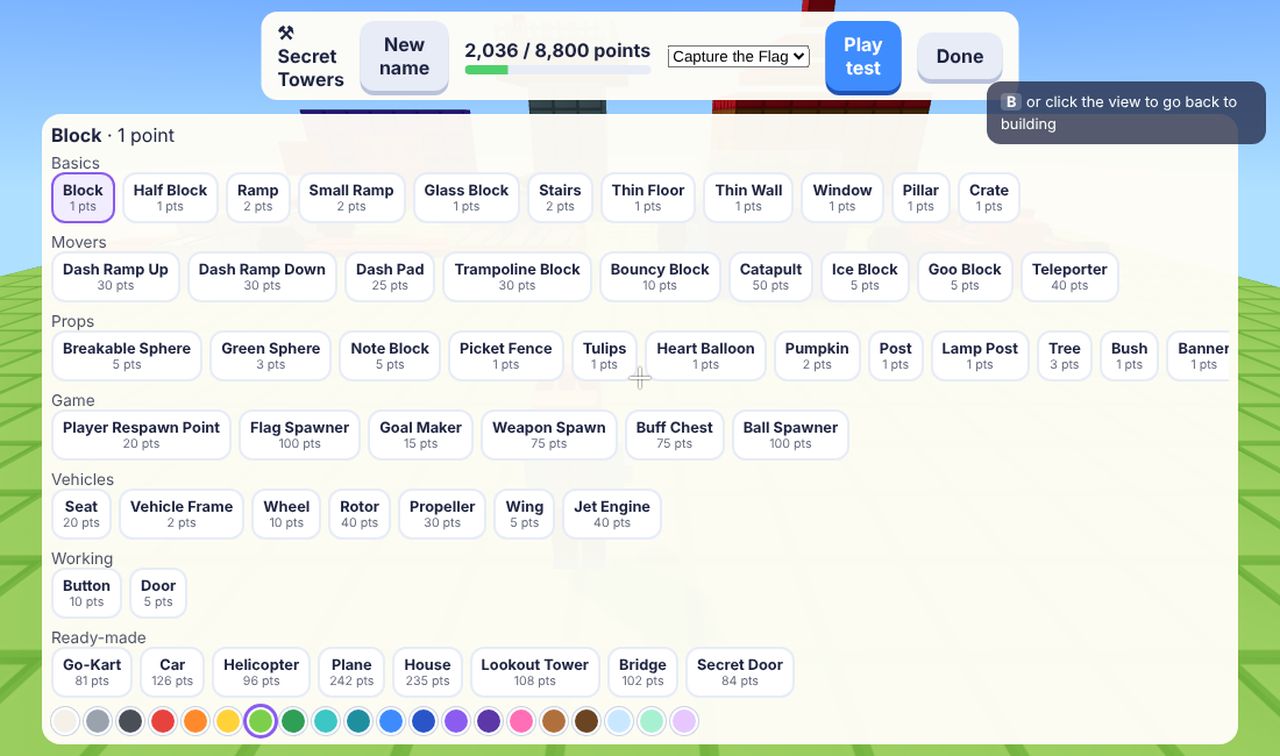Select the ready-made Secret Door
The image size is (1280, 756).
[740, 671]
